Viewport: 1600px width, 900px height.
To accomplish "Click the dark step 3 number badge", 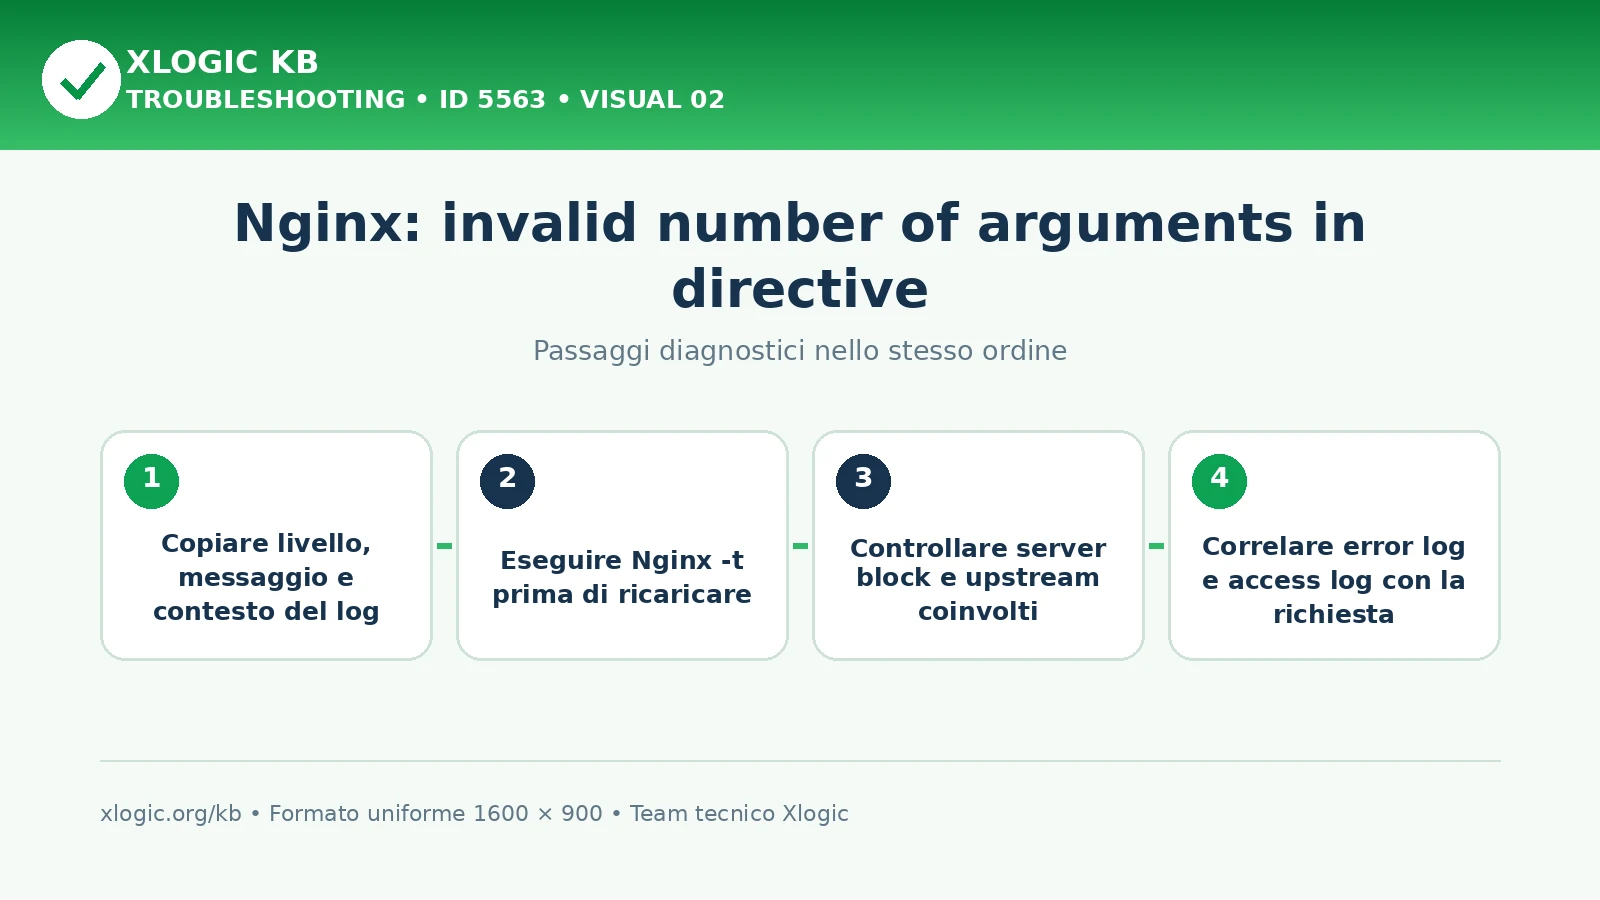I will click(863, 481).
